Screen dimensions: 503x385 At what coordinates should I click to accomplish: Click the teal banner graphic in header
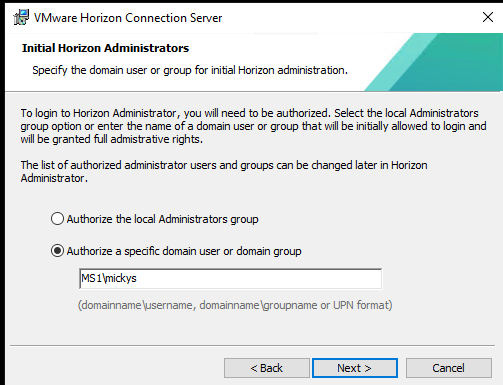pyautogui.click(x=434, y=62)
